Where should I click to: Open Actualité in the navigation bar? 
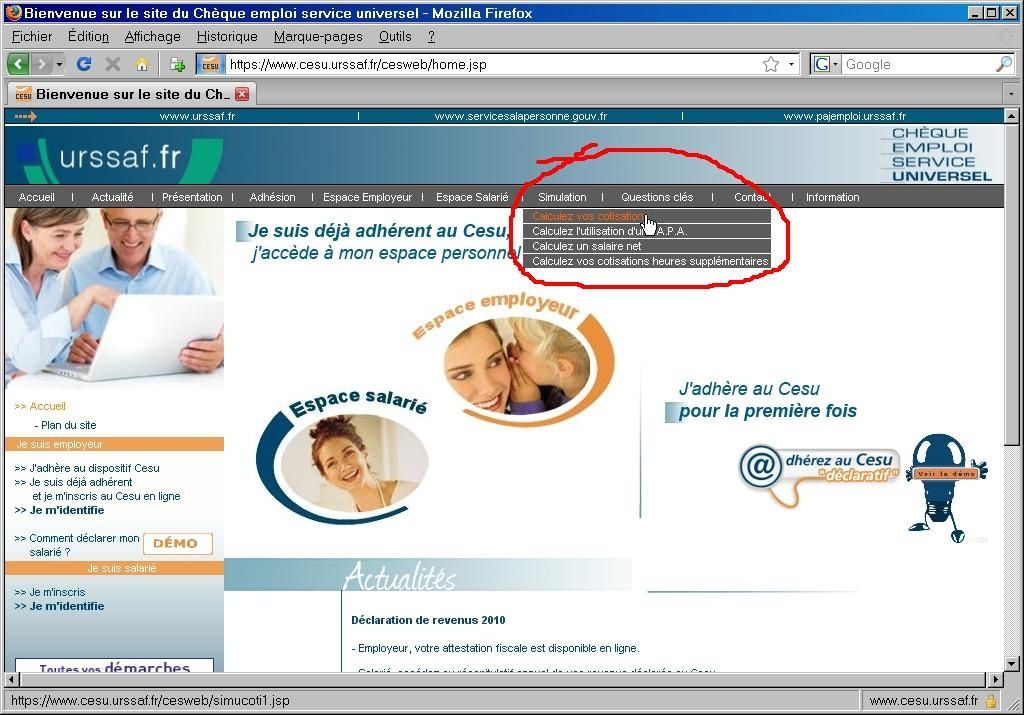pyautogui.click(x=112, y=197)
